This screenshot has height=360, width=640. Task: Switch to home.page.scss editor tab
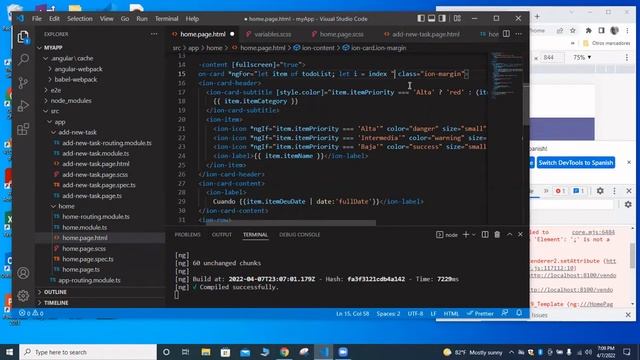pyautogui.click(x=337, y=34)
